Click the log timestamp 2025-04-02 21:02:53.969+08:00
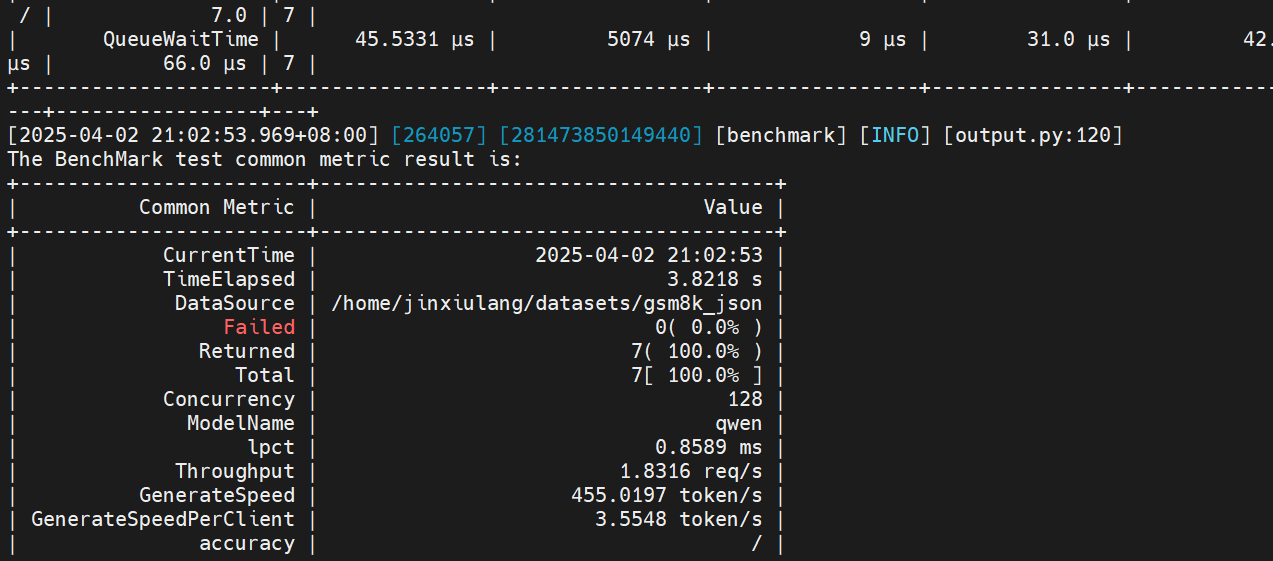The height and width of the screenshot is (561, 1273). (x=193, y=135)
